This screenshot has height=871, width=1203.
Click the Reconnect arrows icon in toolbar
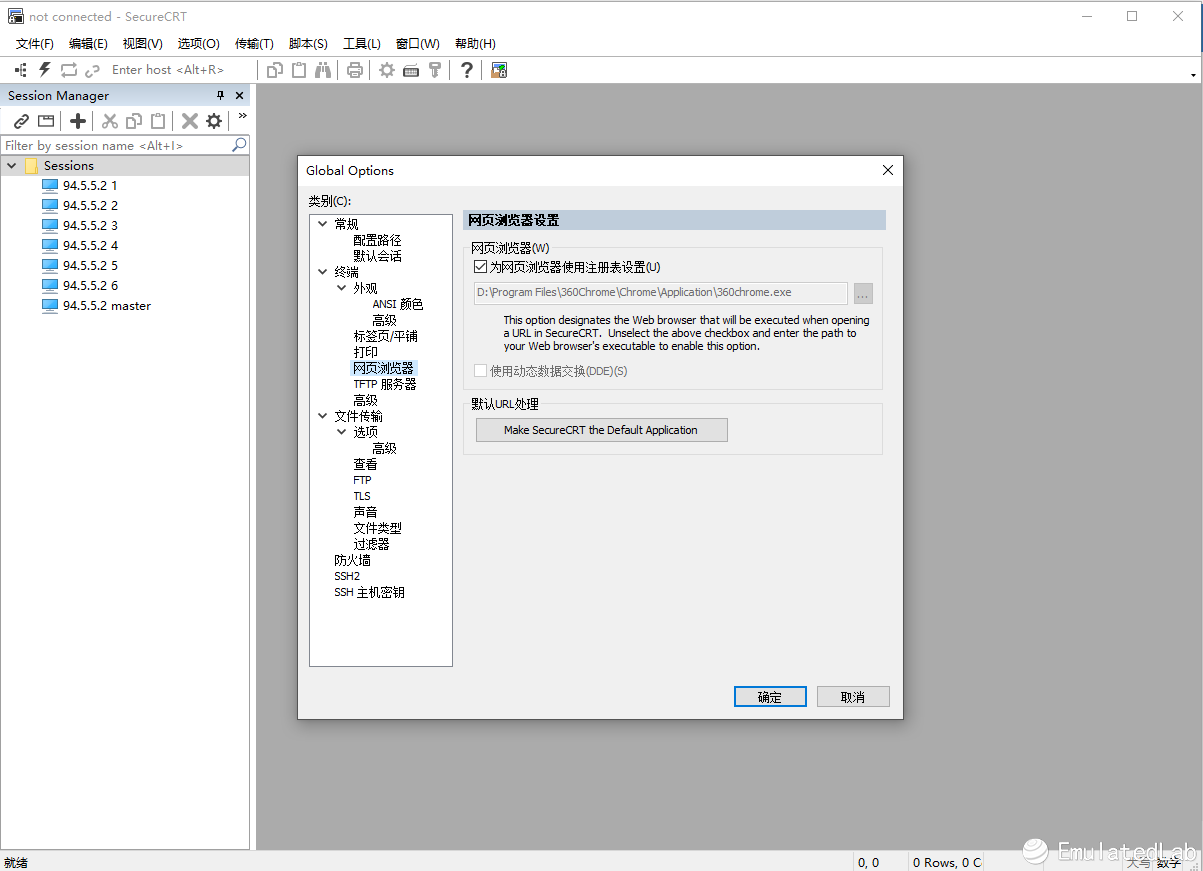[69, 70]
